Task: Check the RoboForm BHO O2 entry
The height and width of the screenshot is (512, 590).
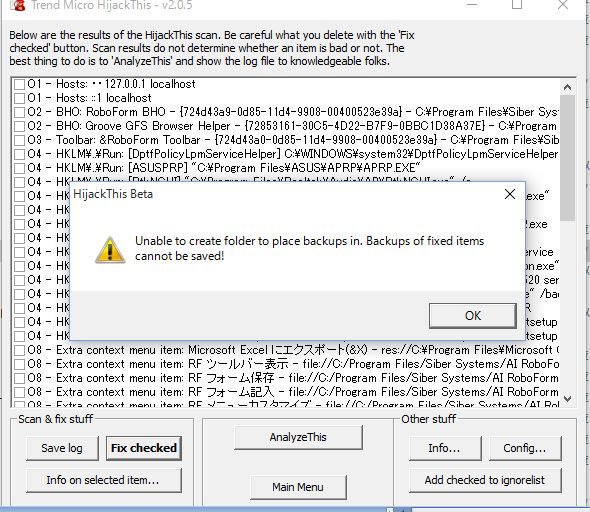Action: [19, 112]
